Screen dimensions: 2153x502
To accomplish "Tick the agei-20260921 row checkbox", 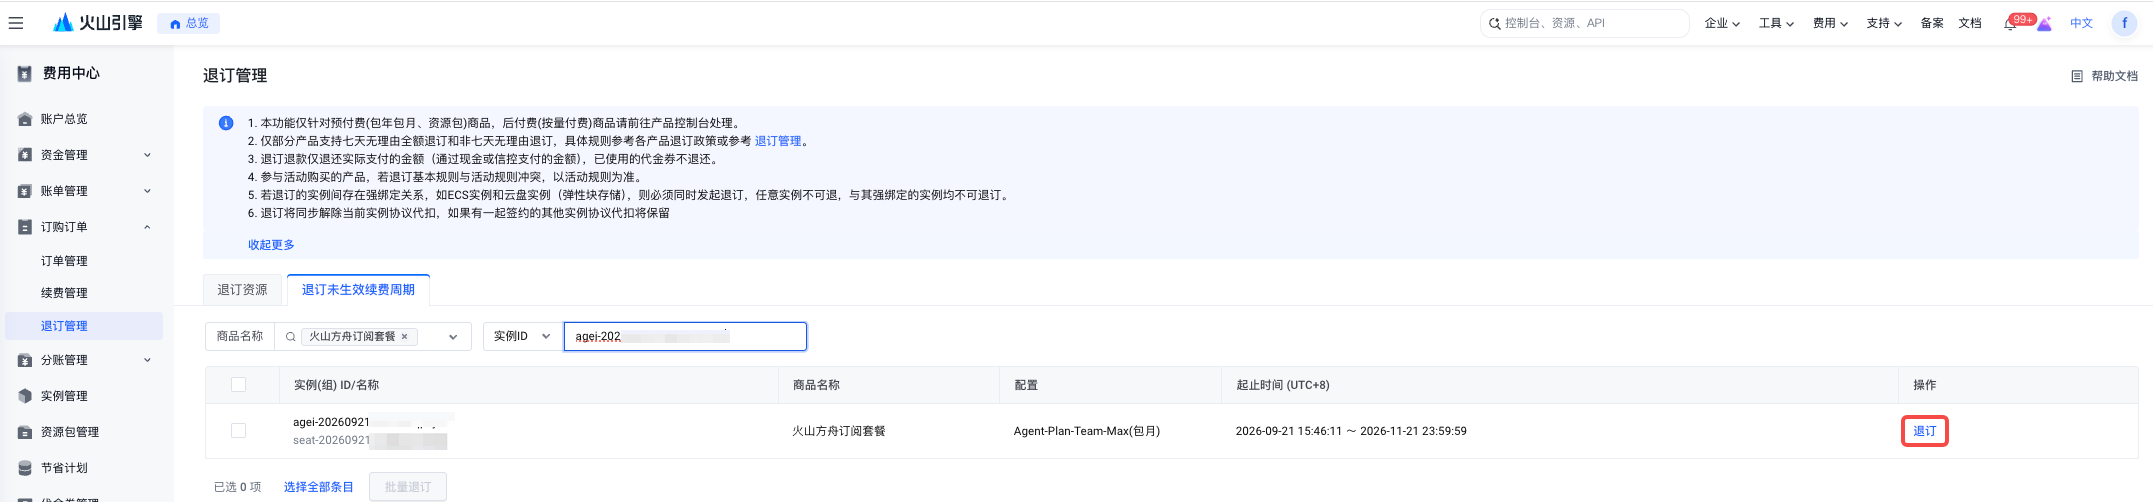I will coord(238,431).
